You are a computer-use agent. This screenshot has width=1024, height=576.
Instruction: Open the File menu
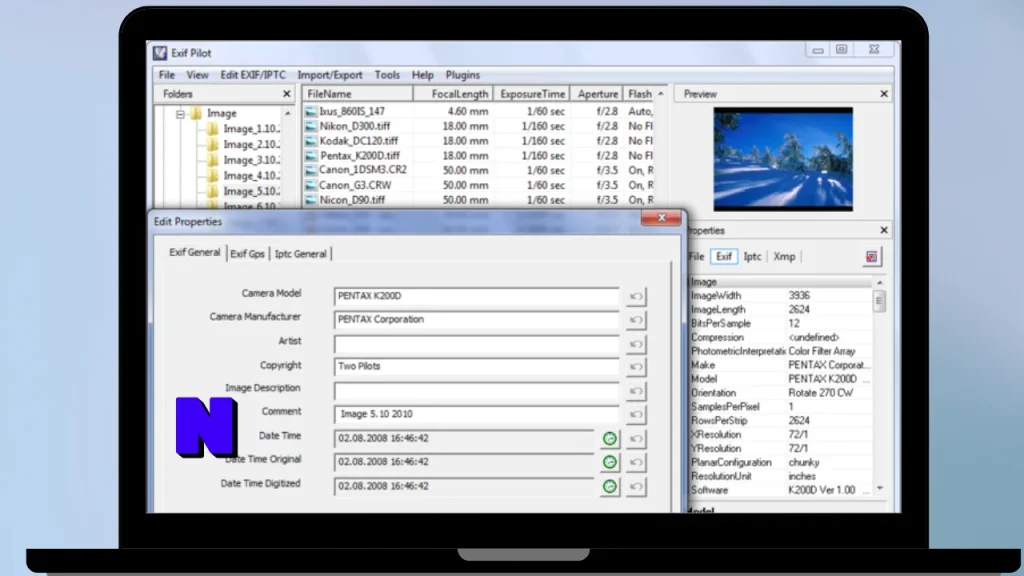(x=167, y=75)
